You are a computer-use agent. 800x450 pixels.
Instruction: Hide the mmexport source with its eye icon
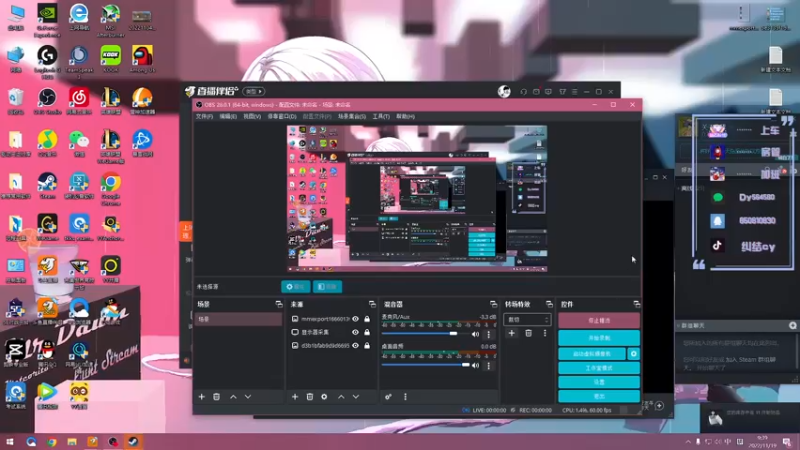pyautogui.click(x=356, y=319)
